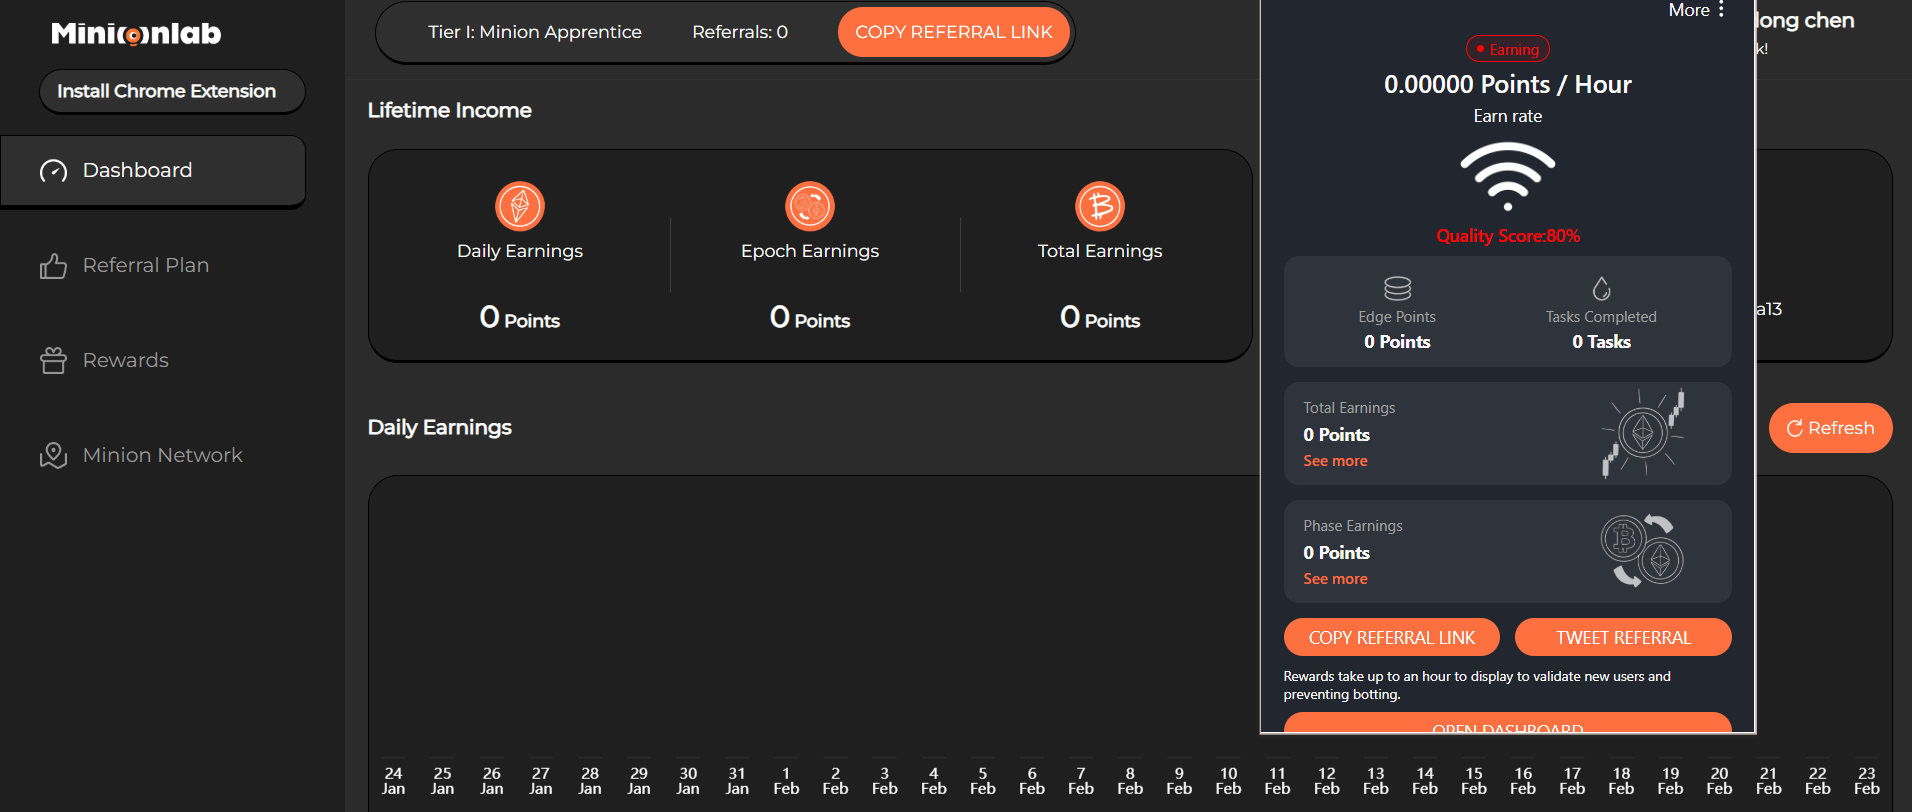The image size is (1912, 812).
Task: Click the 15 Feb chart axis label
Action: pos(1474,781)
